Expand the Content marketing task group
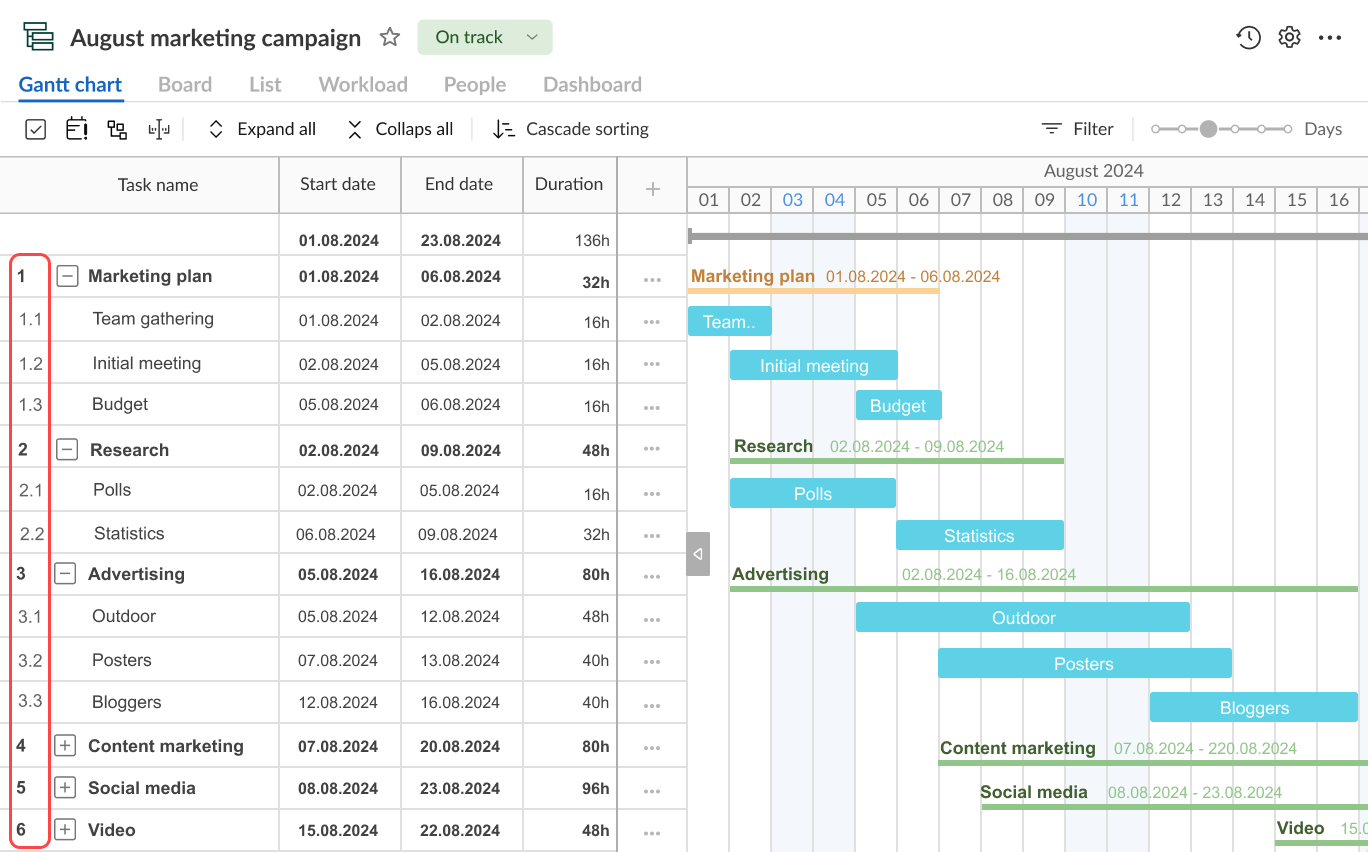This screenshot has width=1368, height=852. (65, 745)
